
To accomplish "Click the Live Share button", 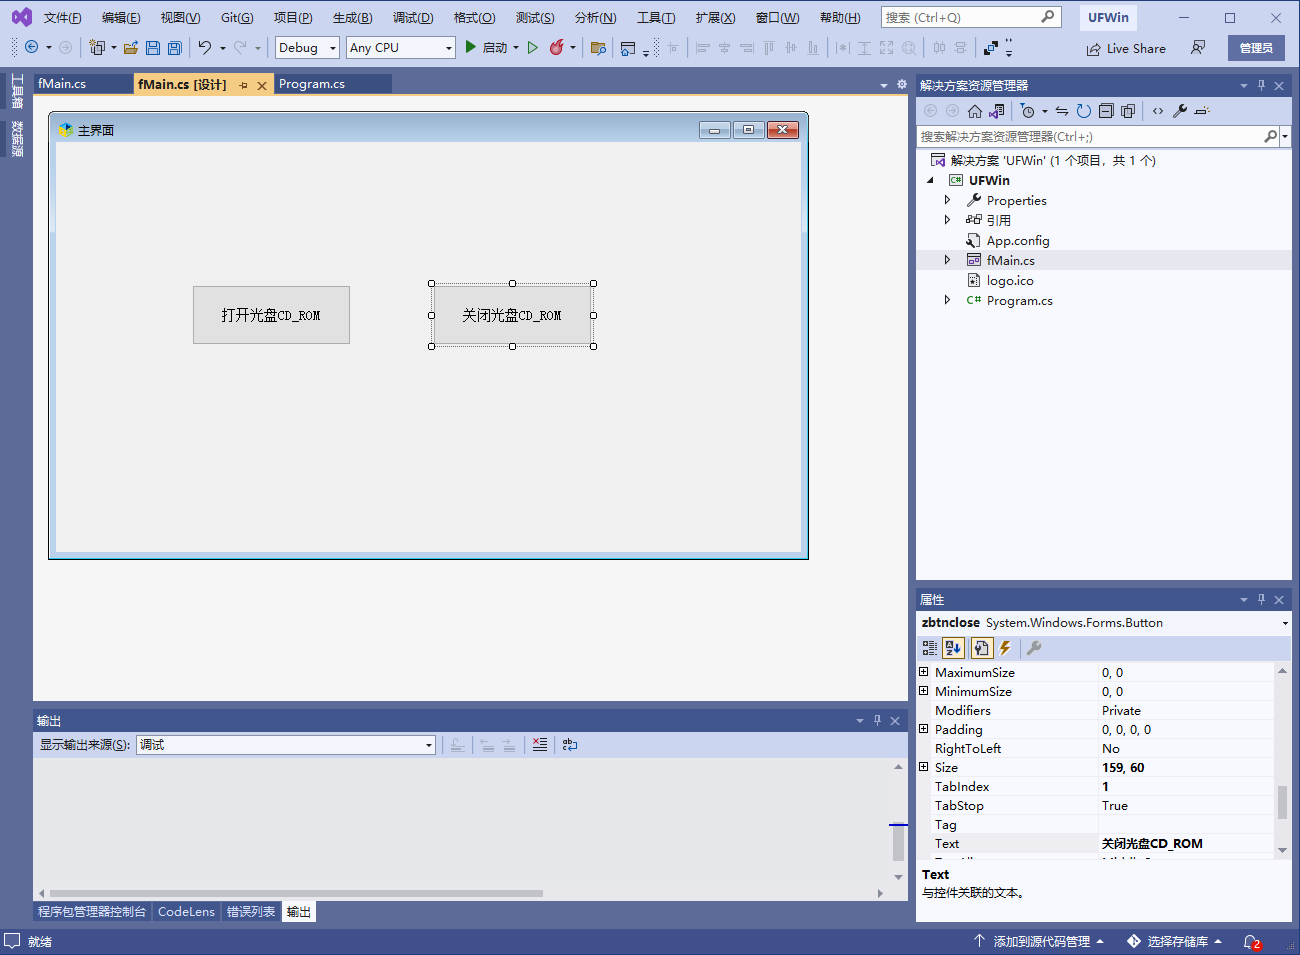I will click(1126, 48).
